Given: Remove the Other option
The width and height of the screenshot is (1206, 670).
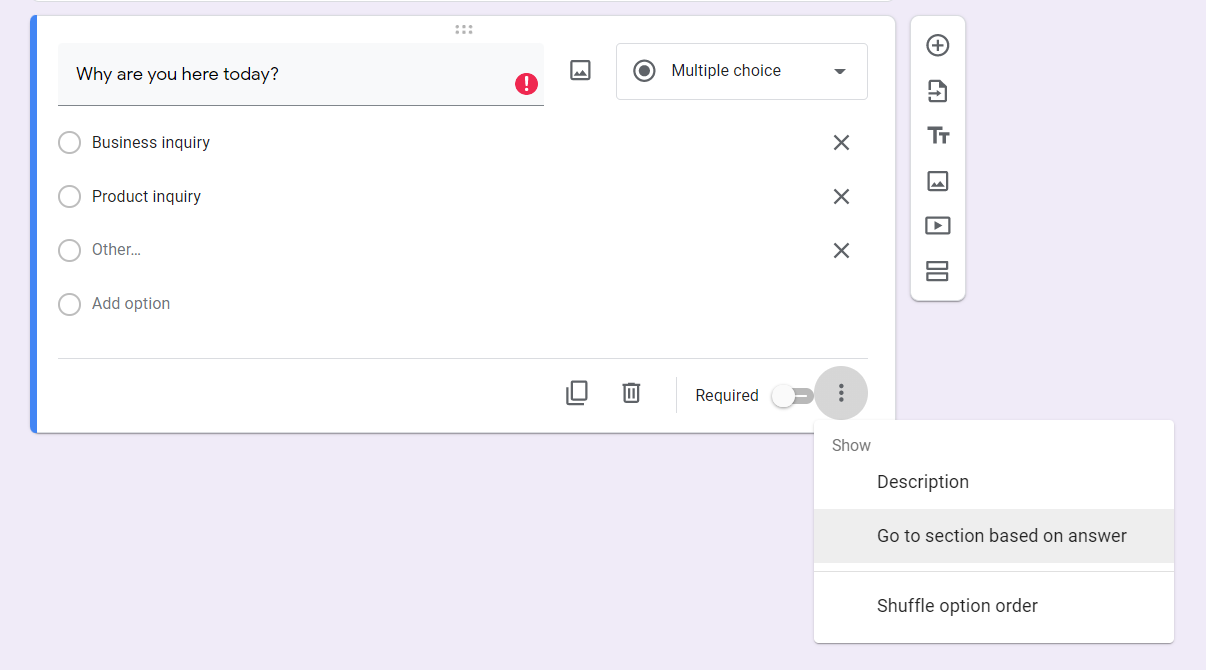Looking at the screenshot, I should 841,250.
